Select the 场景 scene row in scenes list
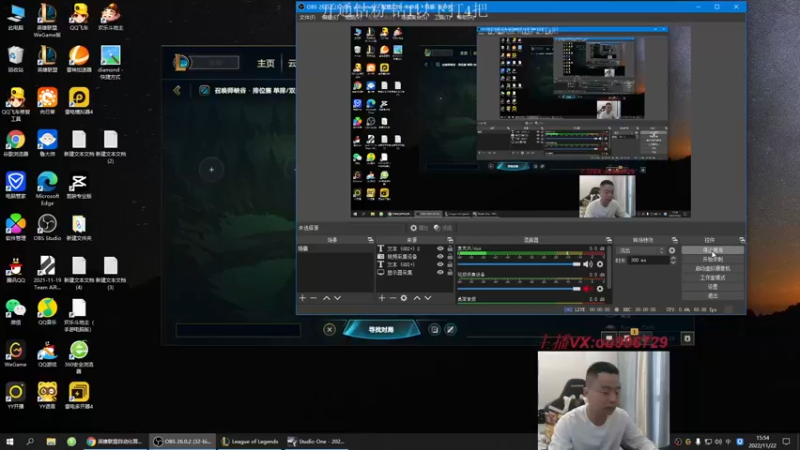This screenshot has width=800, height=450. tap(335, 248)
